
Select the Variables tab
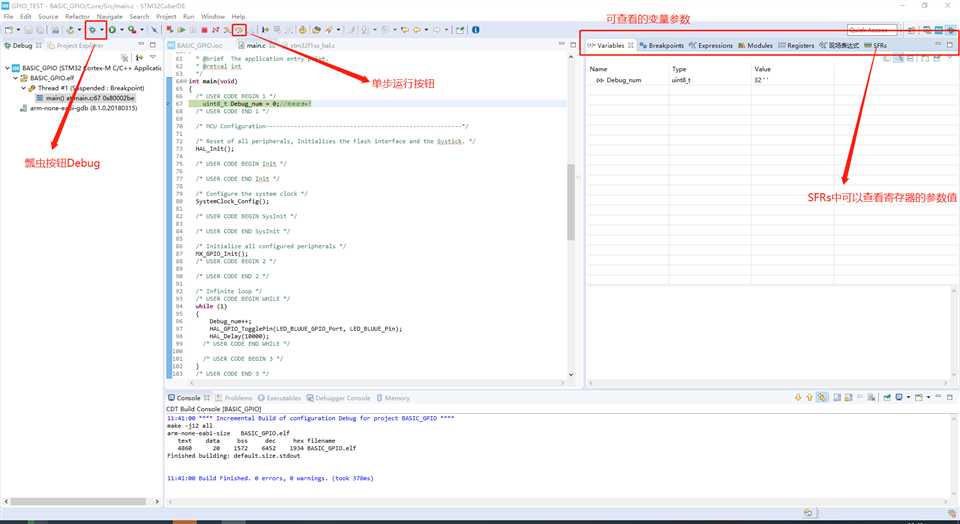point(610,45)
